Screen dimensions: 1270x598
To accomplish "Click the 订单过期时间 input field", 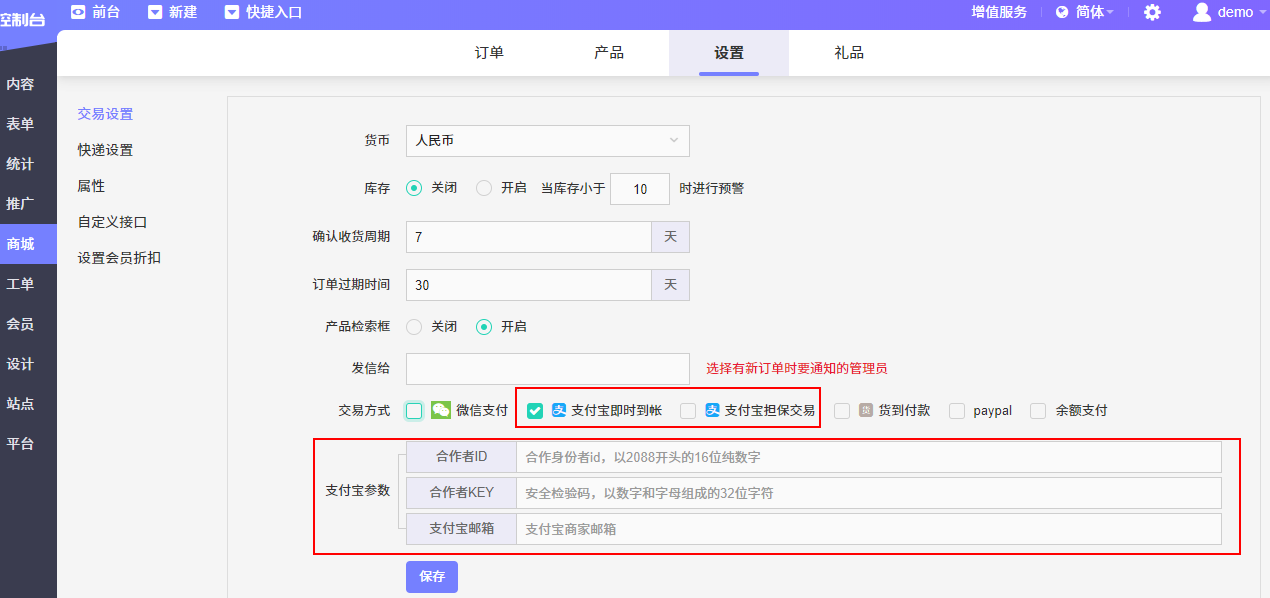I will (529, 285).
